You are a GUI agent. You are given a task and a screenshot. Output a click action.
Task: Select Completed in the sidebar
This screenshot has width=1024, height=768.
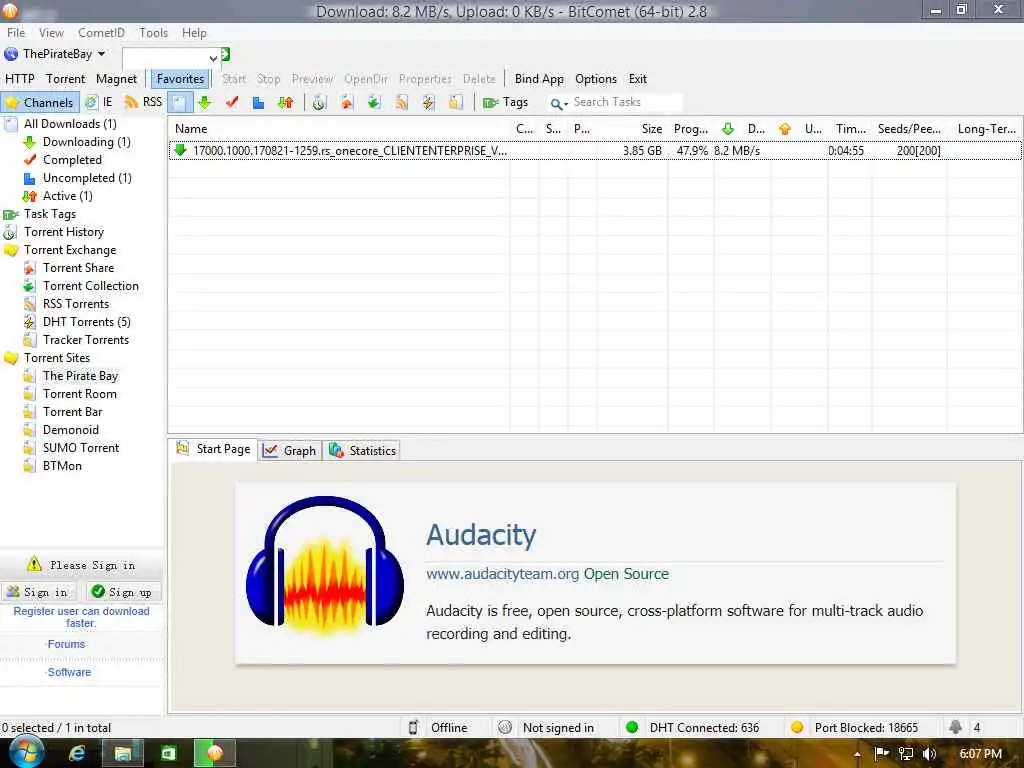(x=72, y=160)
